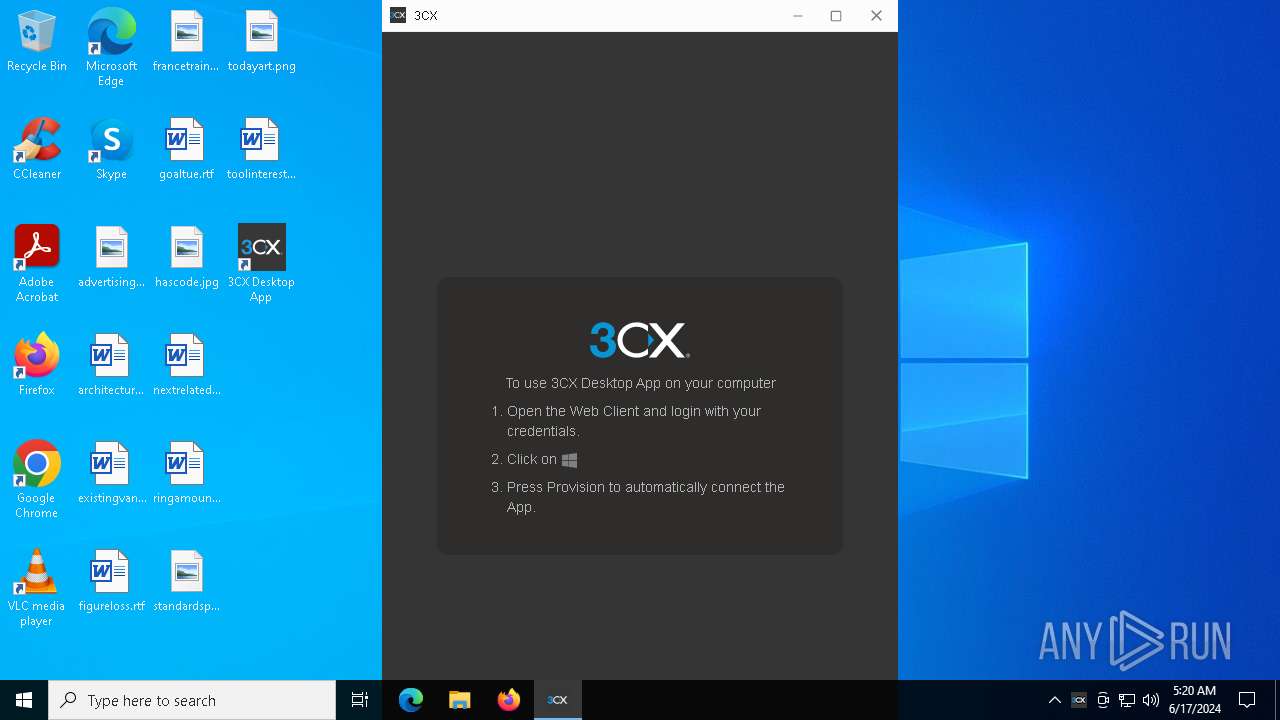The image size is (1280, 720).
Task: Open the Recycle Bin desktop icon
Action: click(x=37, y=42)
